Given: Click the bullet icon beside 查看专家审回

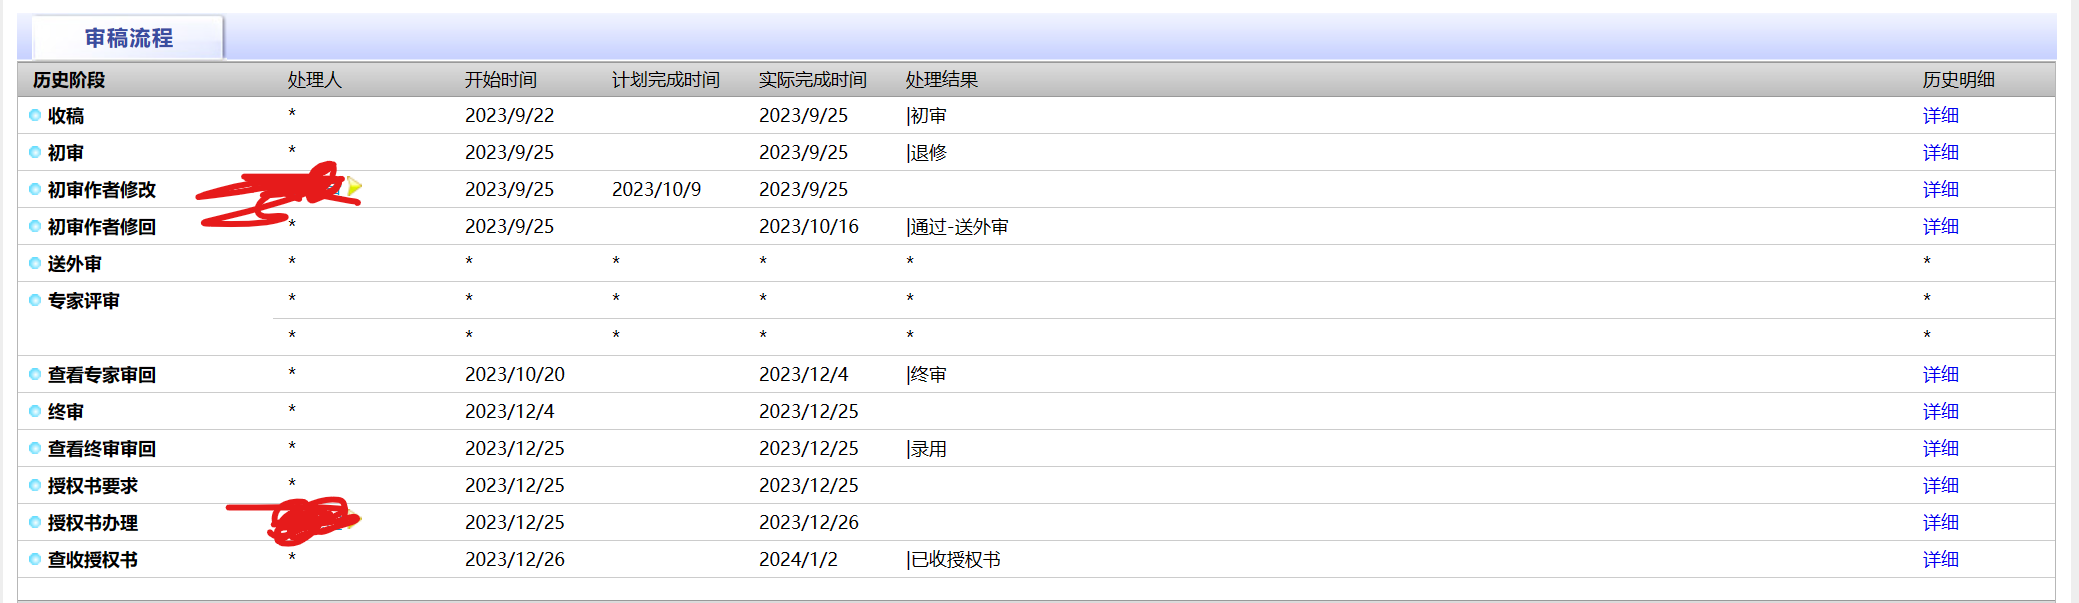Looking at the screenshot, I should tap(35, 375).
